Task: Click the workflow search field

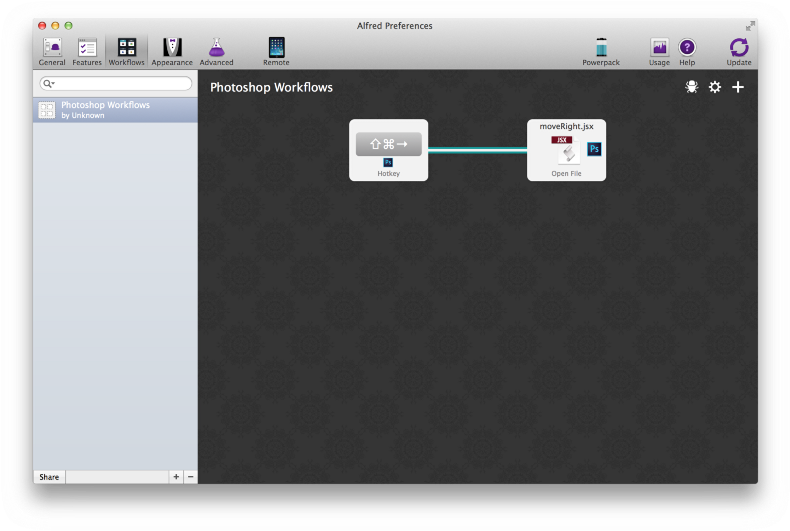Action: [x=121, y=84]
